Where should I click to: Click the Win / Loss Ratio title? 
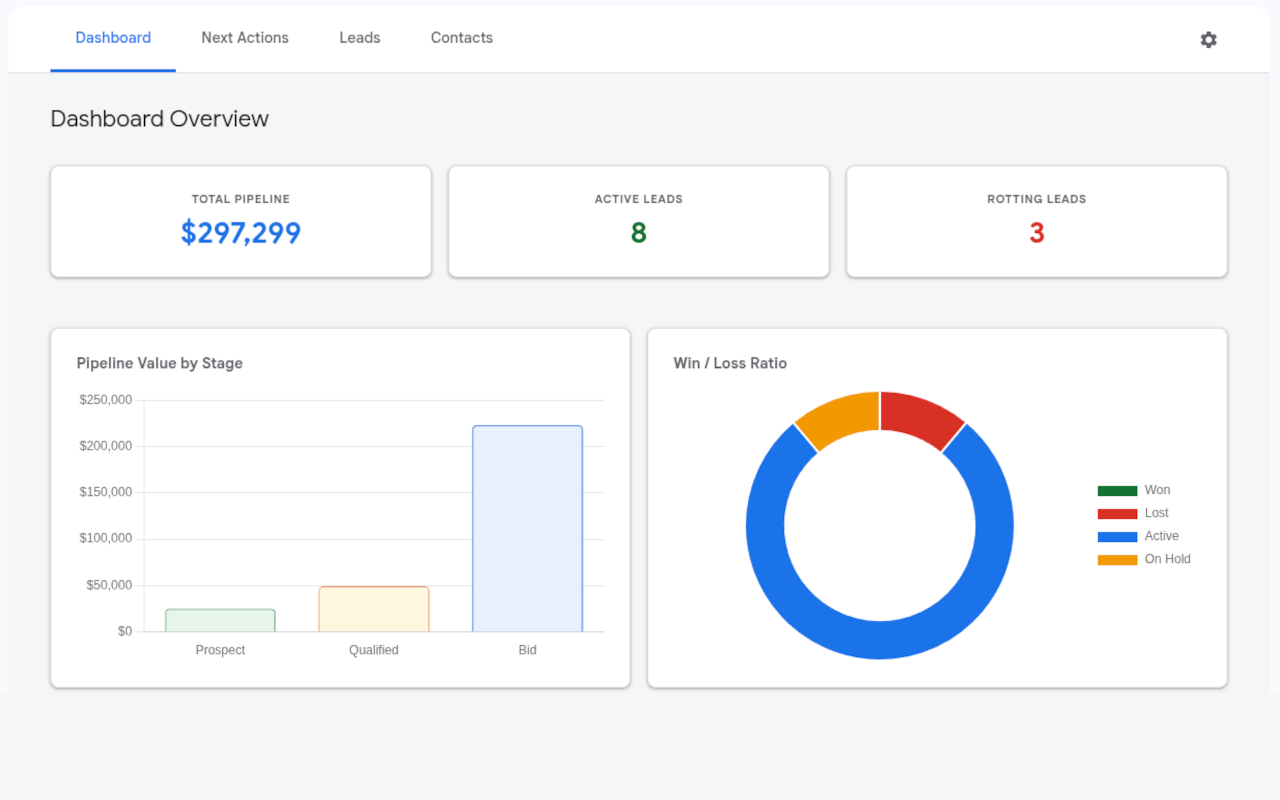pyautogui.click(x=730, y=363)
